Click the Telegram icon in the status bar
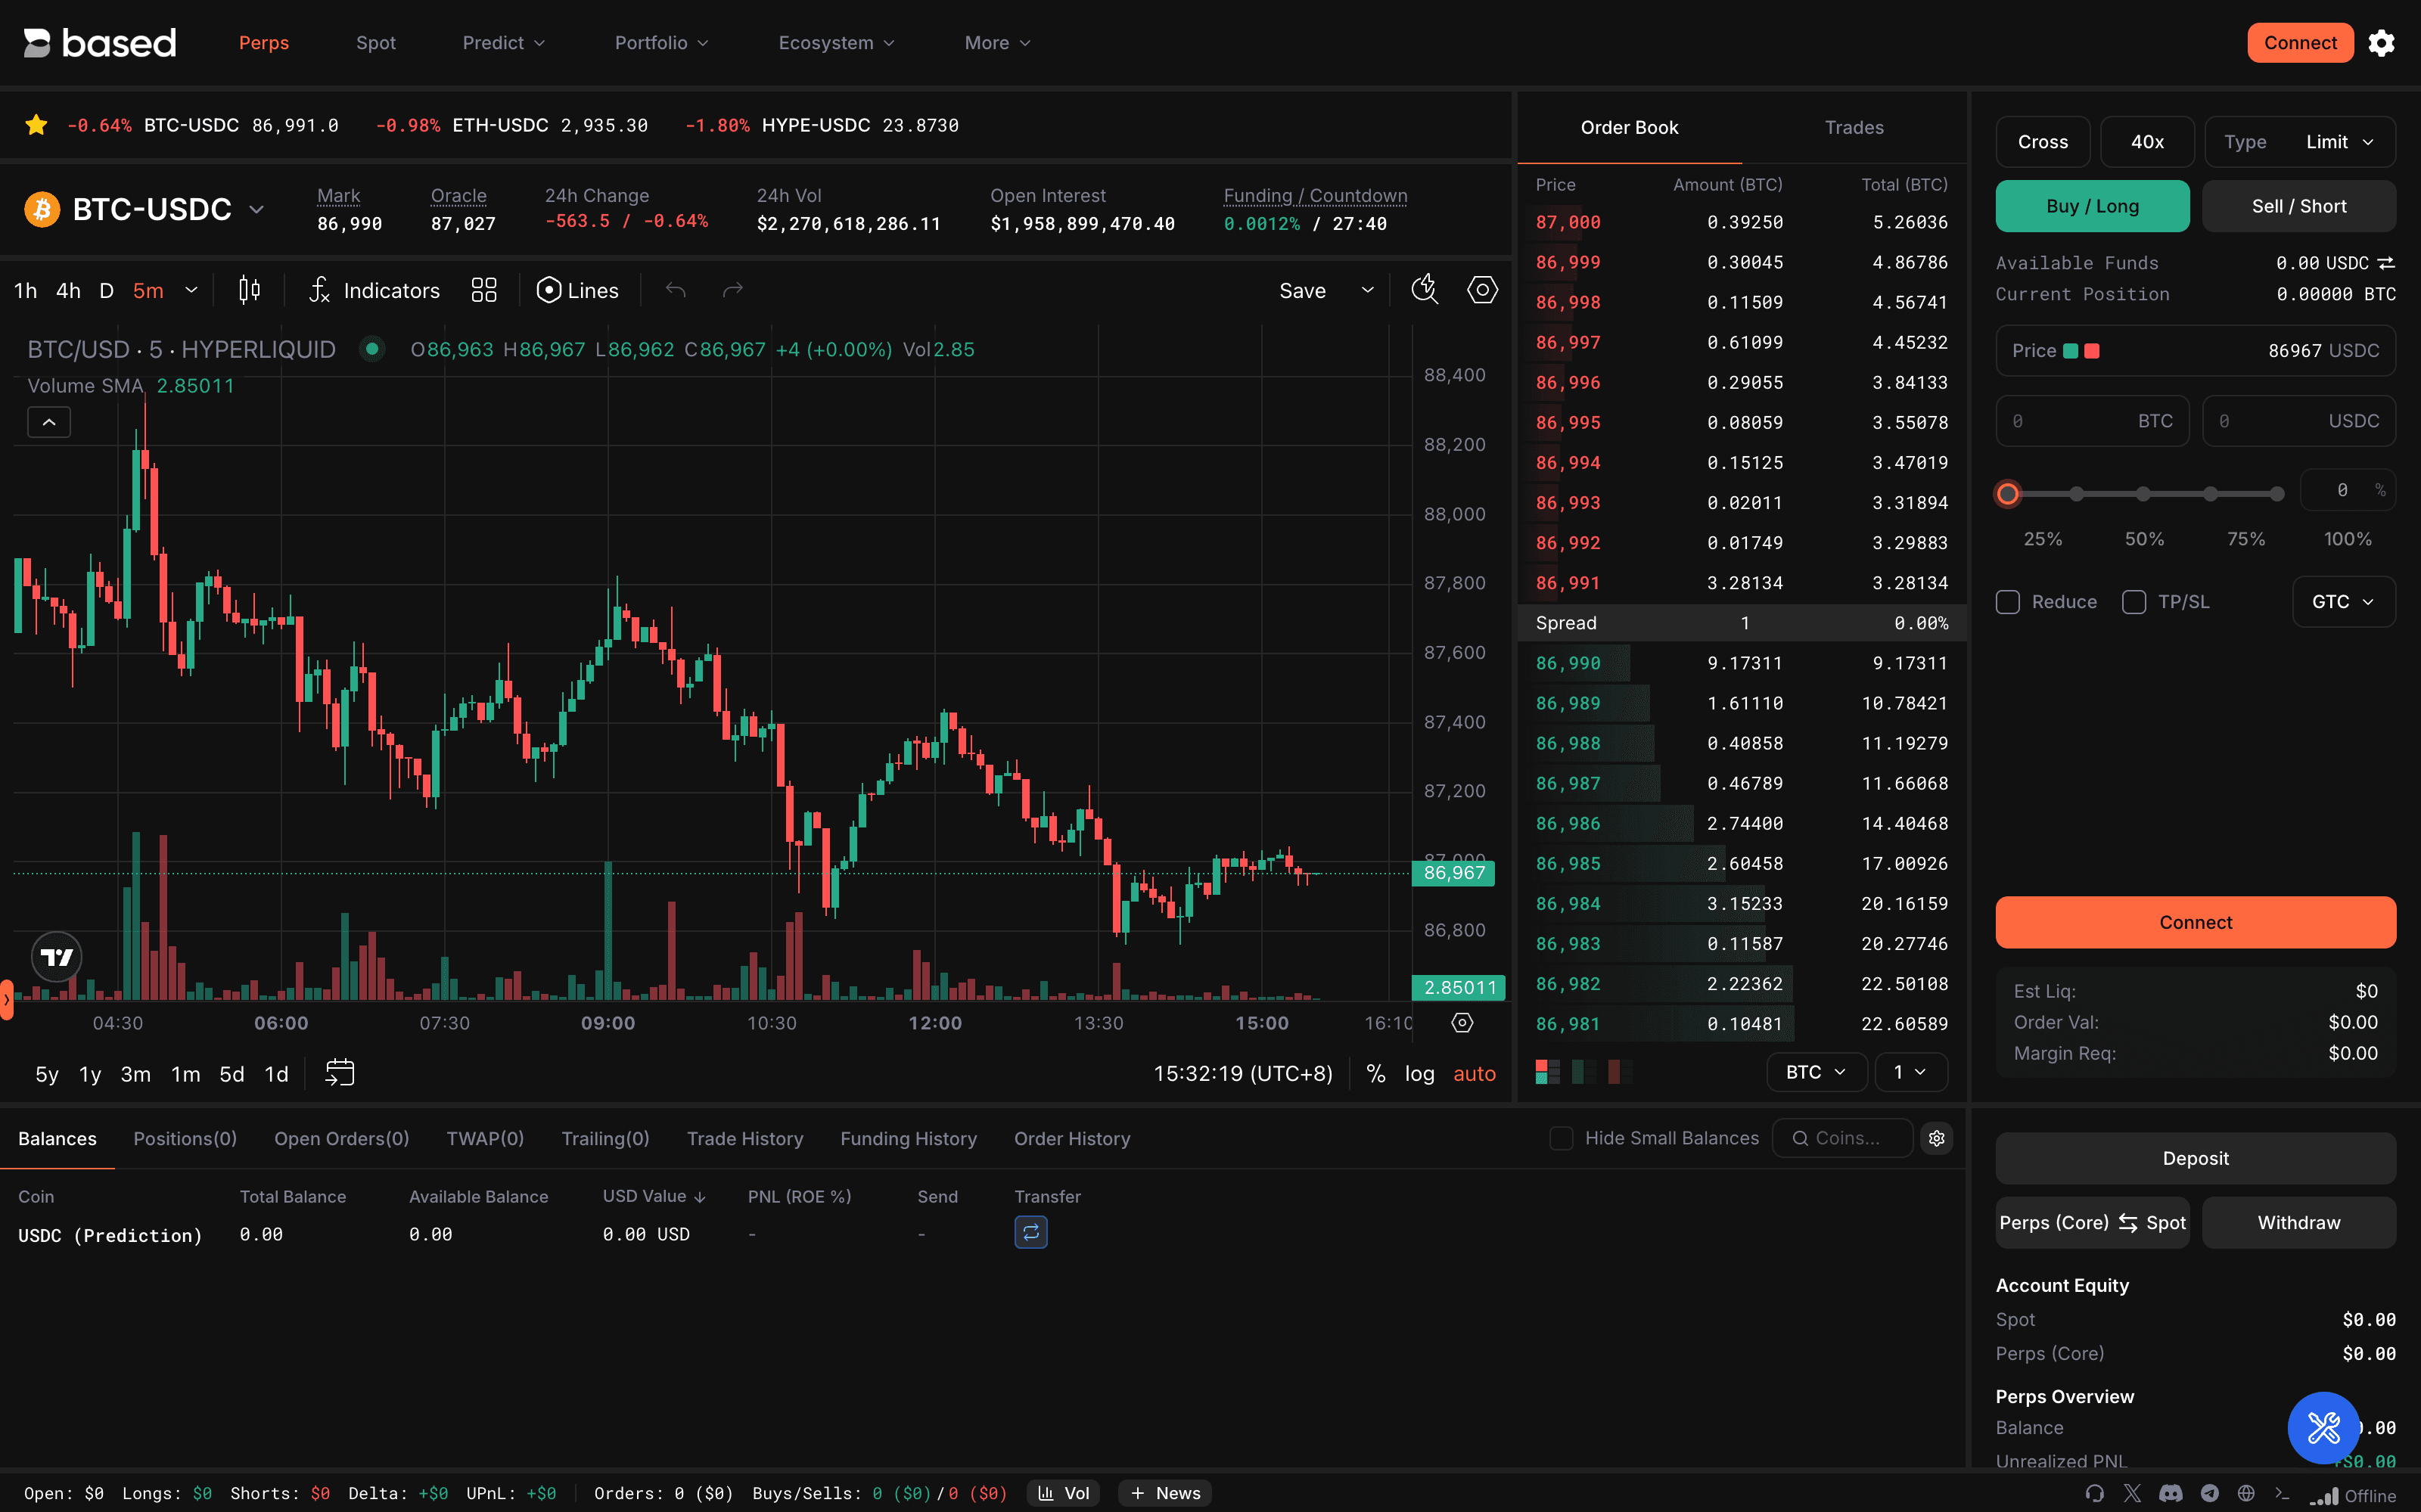Viewport: 2421px width, 1512px height. click(x=2210, y=1494)
